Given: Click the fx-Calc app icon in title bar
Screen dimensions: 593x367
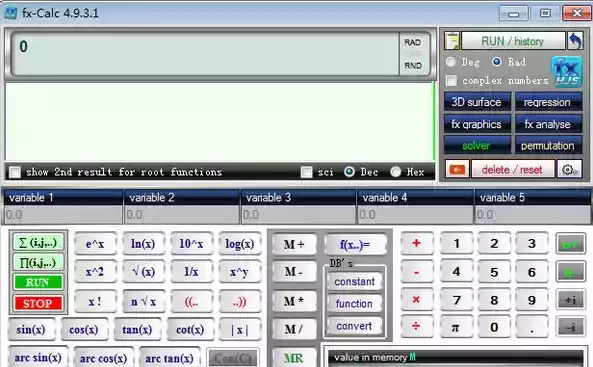Looking at the screenshot, I should pyautogui.click(x=11, y=13).
